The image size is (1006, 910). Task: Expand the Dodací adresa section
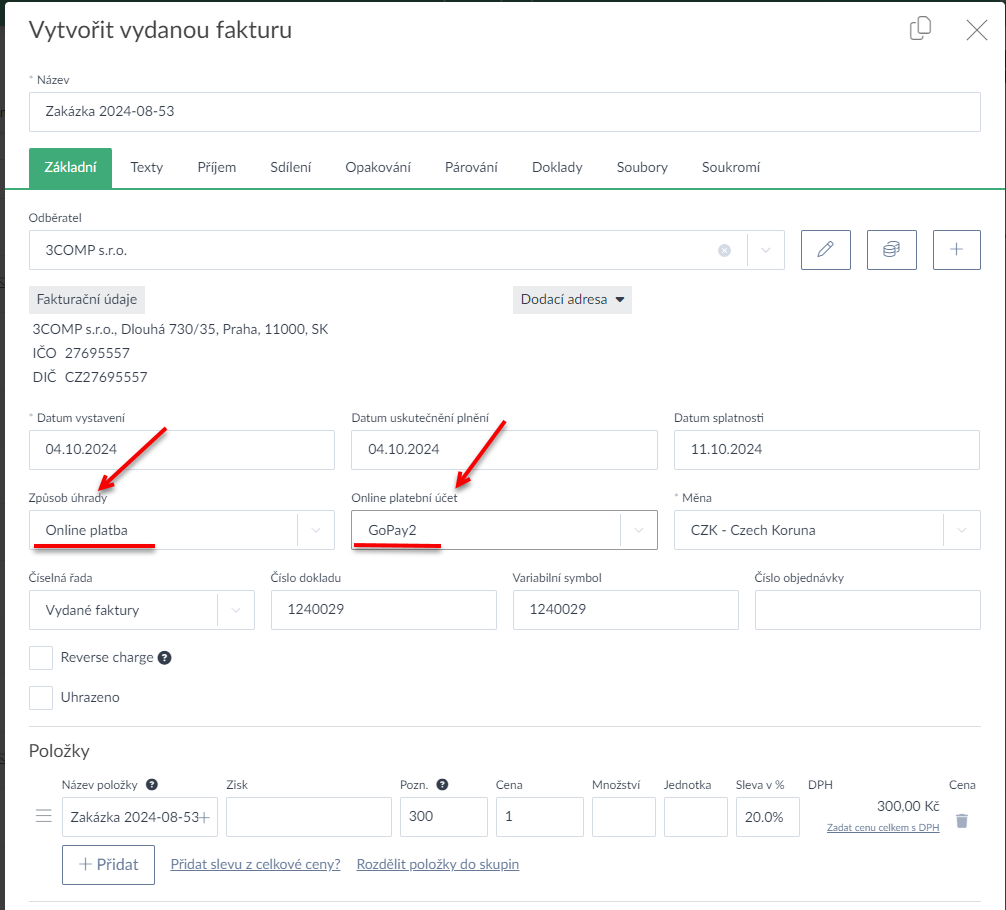[x=572, y=299]
